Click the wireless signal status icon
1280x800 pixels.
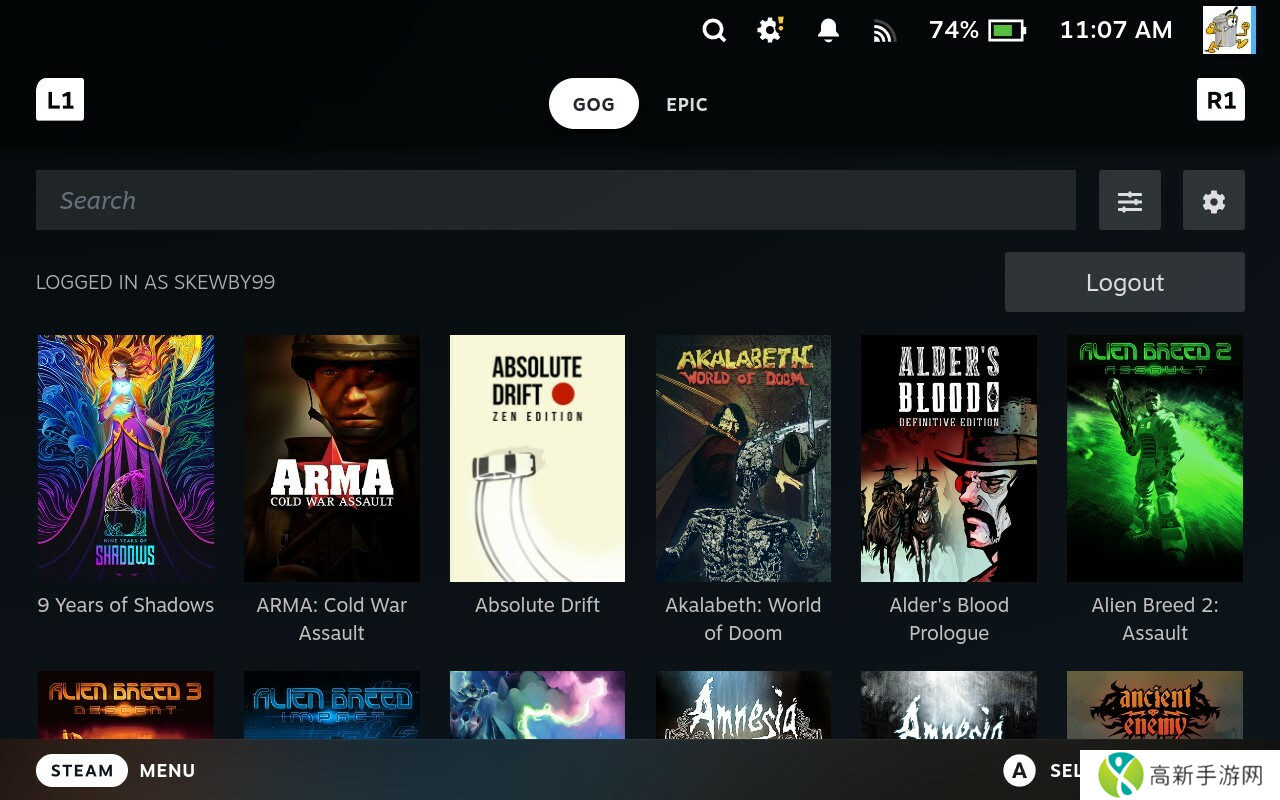tap(883, 32)
